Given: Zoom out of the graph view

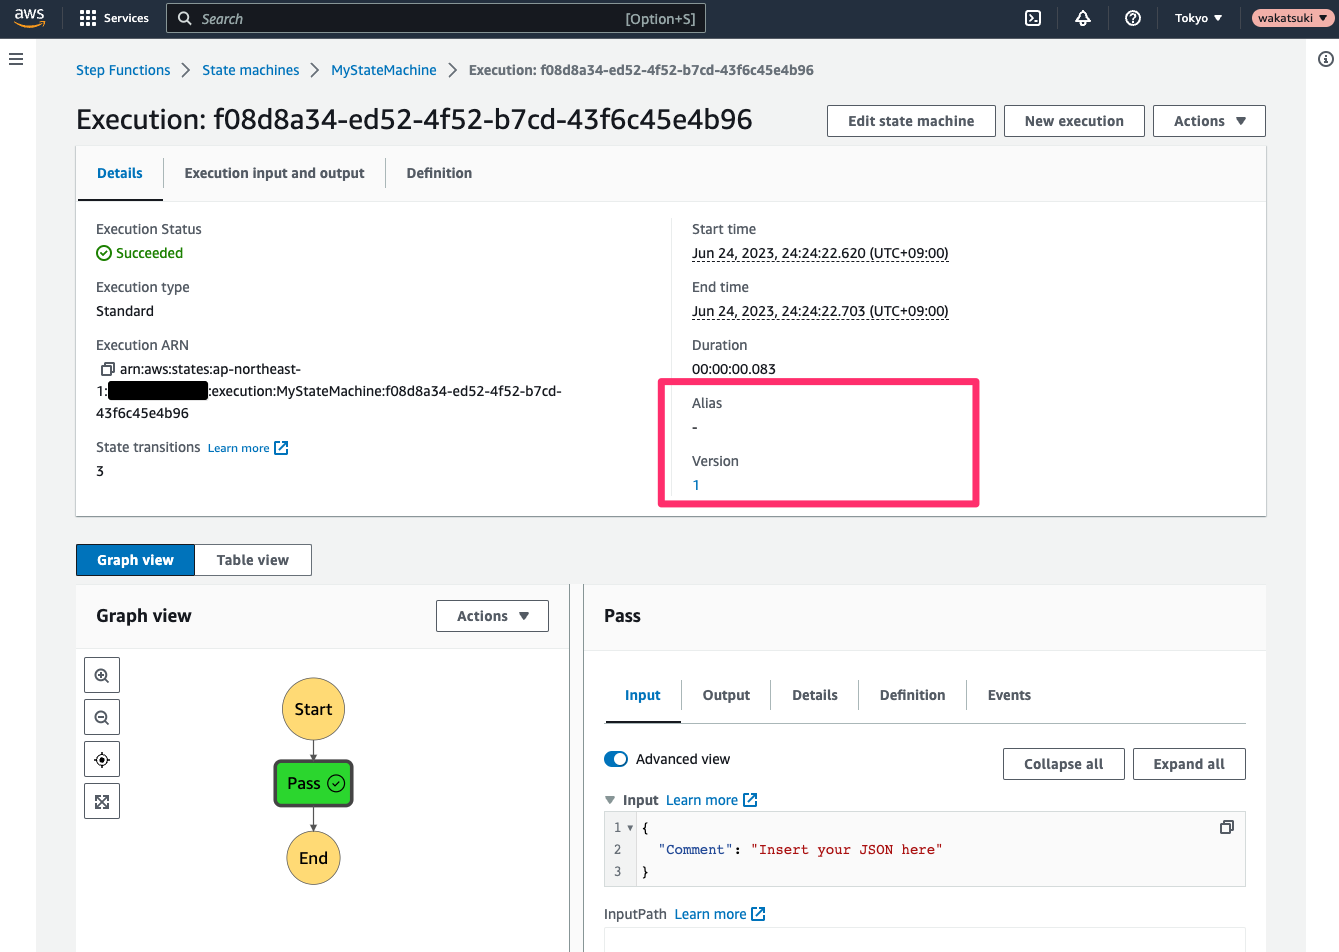Looking at the screenshot, I should 101,716.
